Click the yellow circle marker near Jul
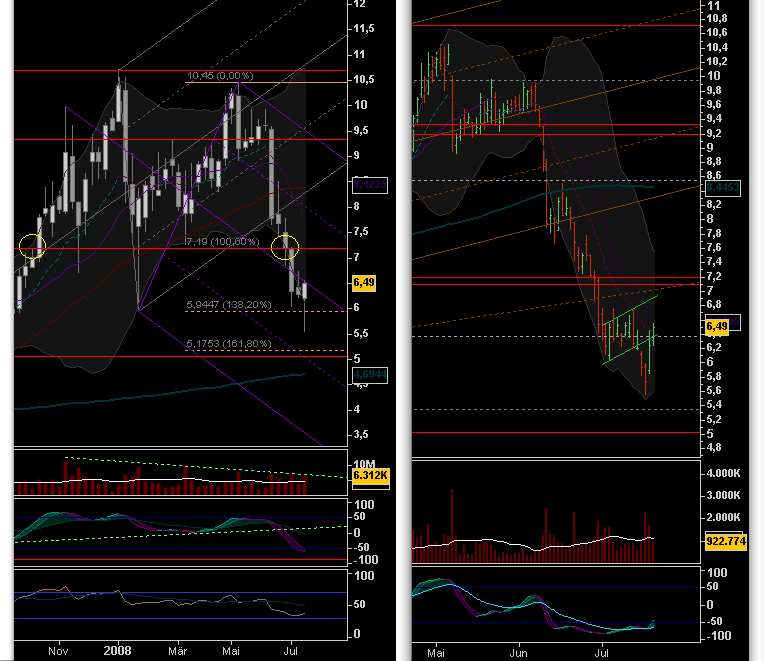The width and height of the screenshot is (764, 661). (x=285, y=247)
